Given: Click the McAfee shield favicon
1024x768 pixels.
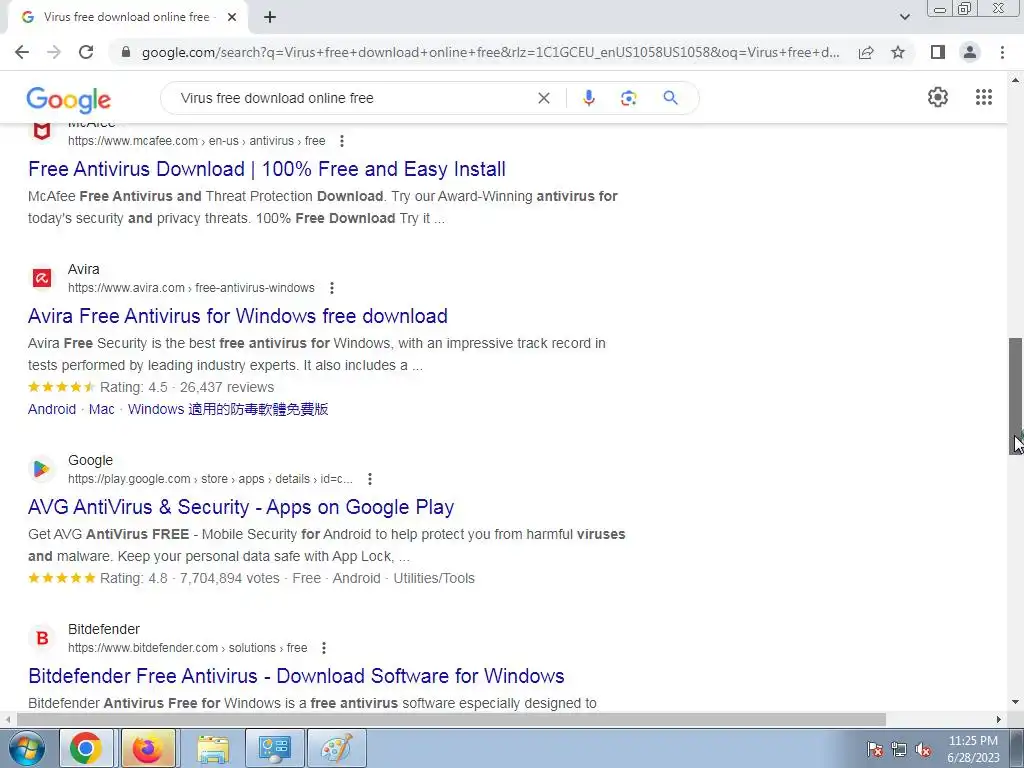Looking at the screenshot, I should 42,131.
